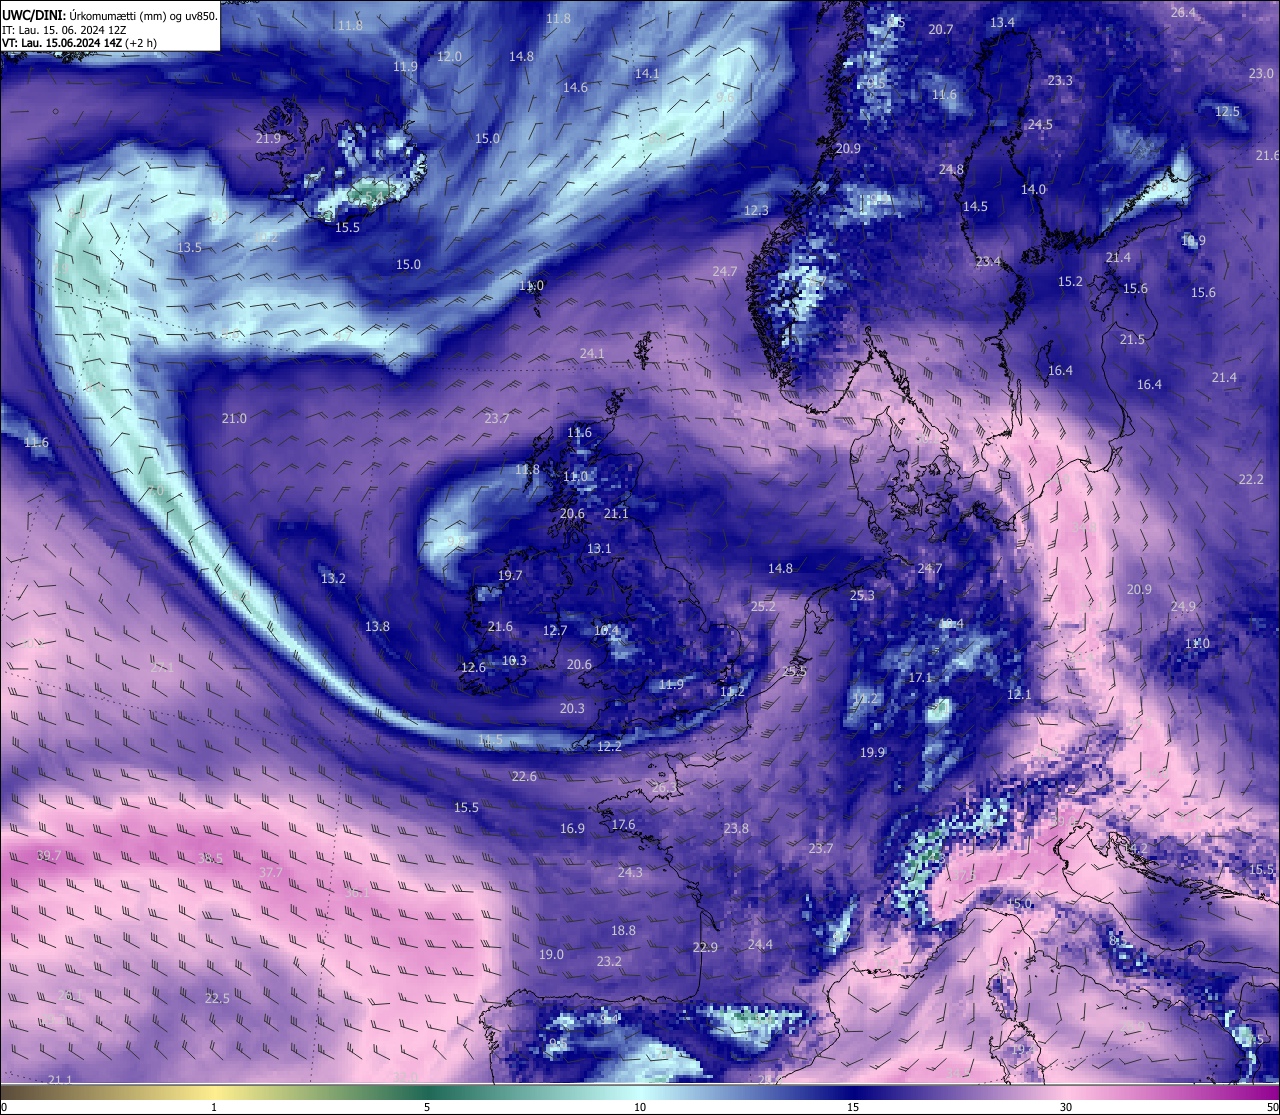The width and height of the screenshot is (1280, 1115).
Task: Click the 24.5 value over northern Sweden
Action: click(x=1040, y=124)
